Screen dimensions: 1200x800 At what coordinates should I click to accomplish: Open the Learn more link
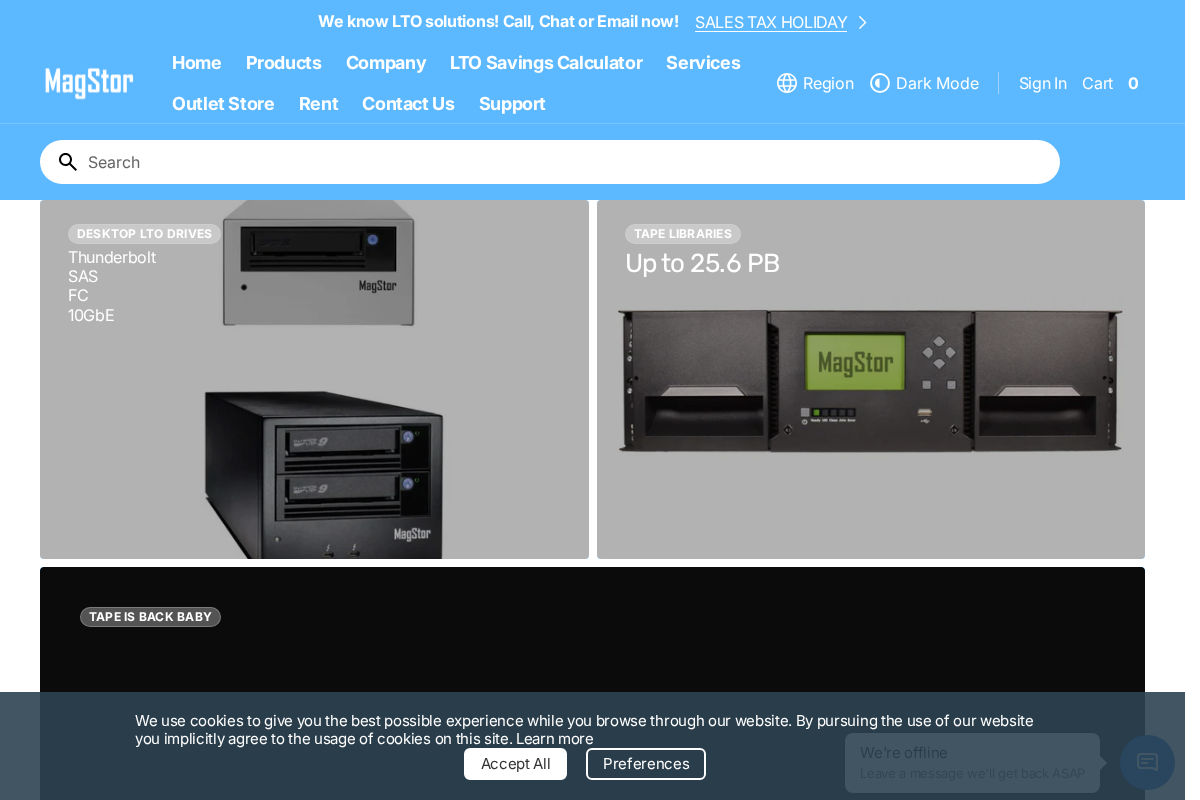(x=553, y=738)
